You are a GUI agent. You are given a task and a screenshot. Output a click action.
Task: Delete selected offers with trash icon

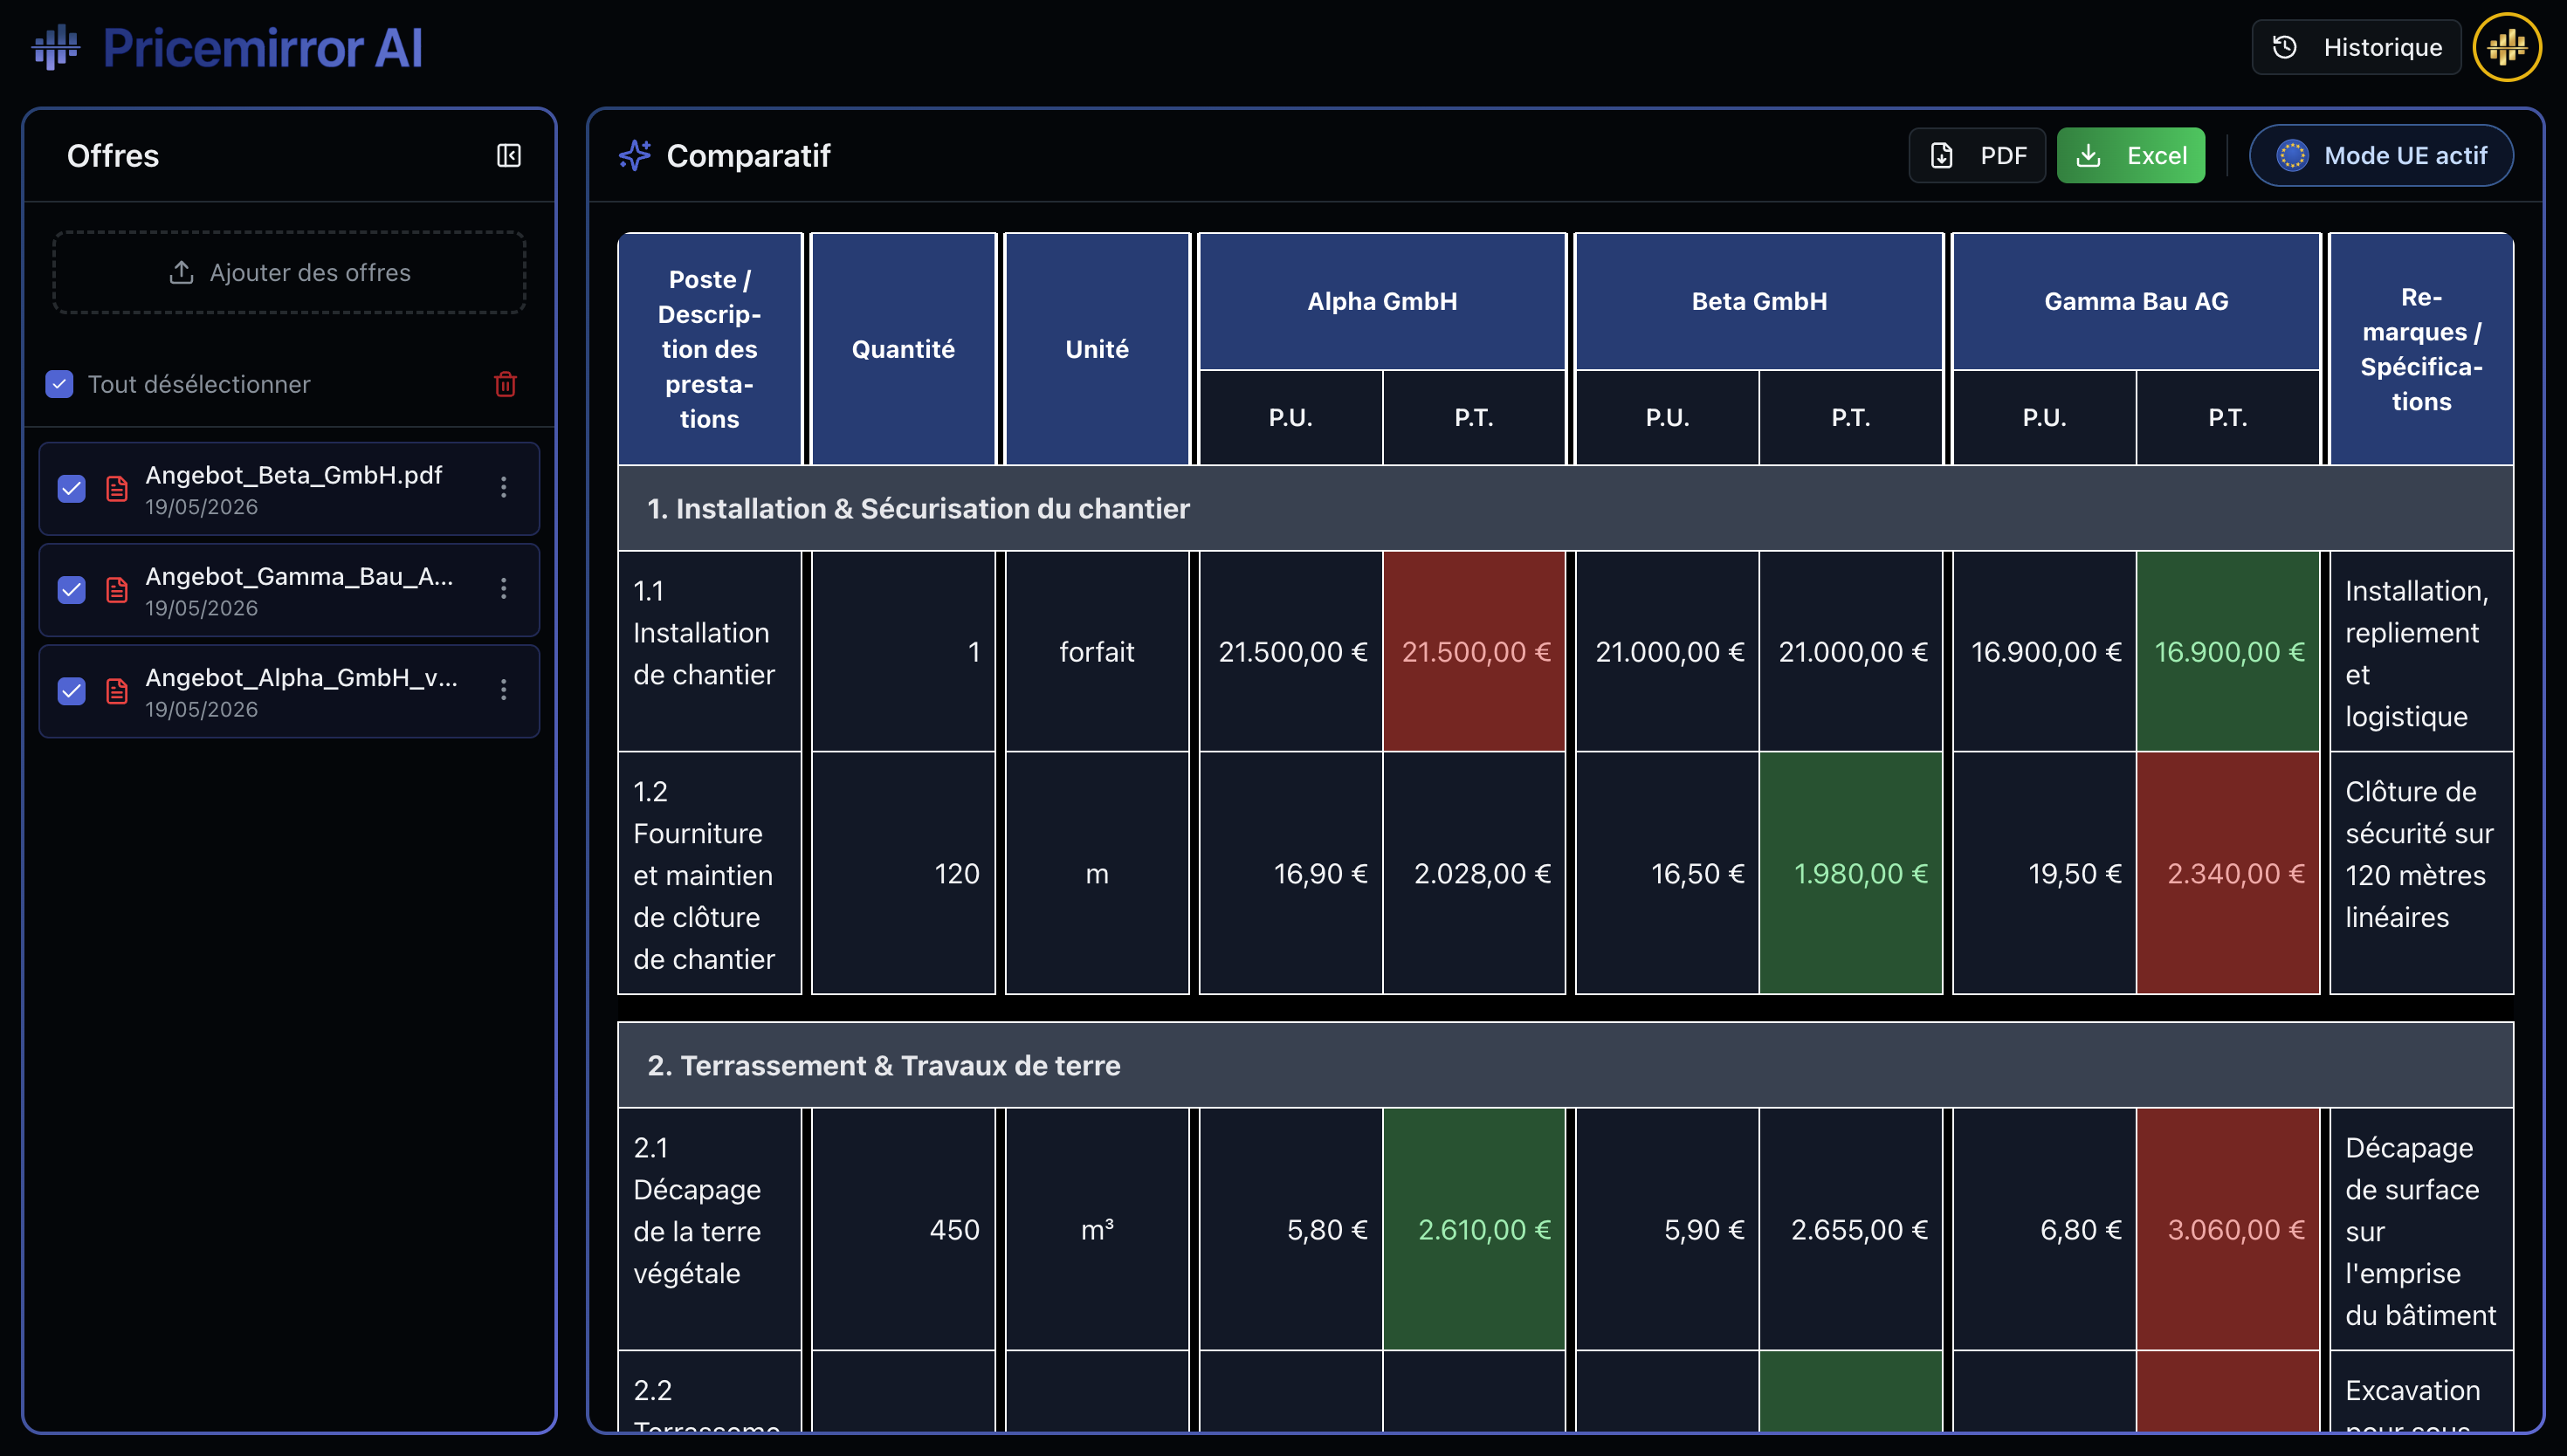click(x=505, y=384)
